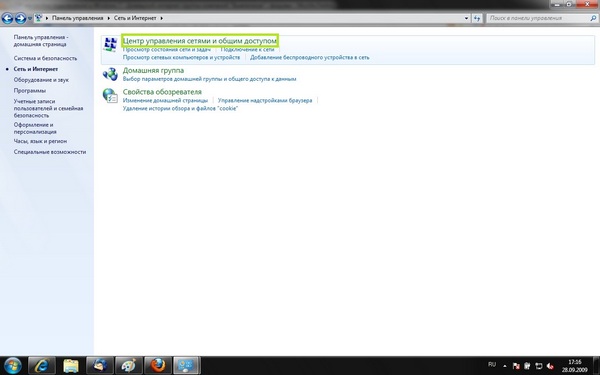Open Windows Explorer folder on the taskbar

pos(70,366)
